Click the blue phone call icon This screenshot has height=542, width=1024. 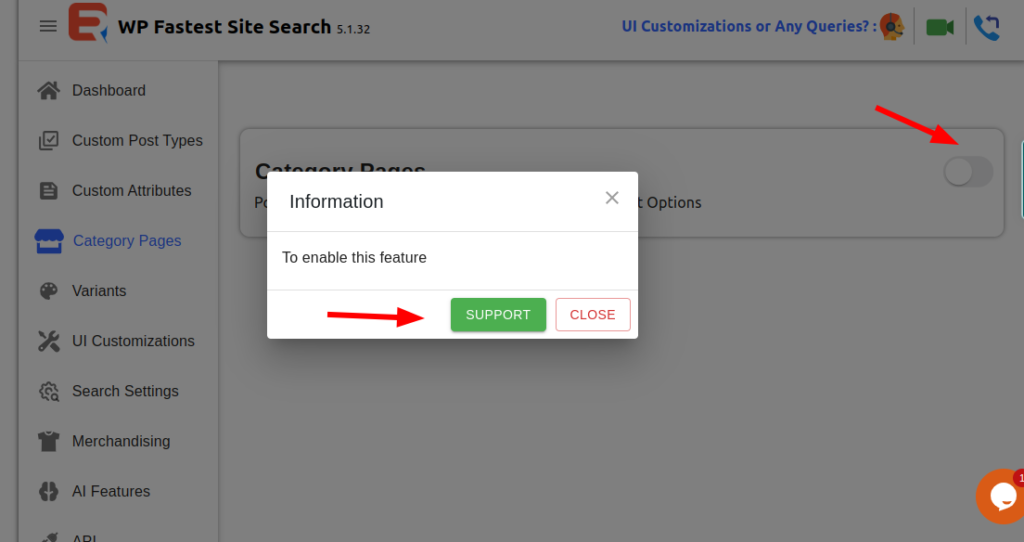(986, 27)
